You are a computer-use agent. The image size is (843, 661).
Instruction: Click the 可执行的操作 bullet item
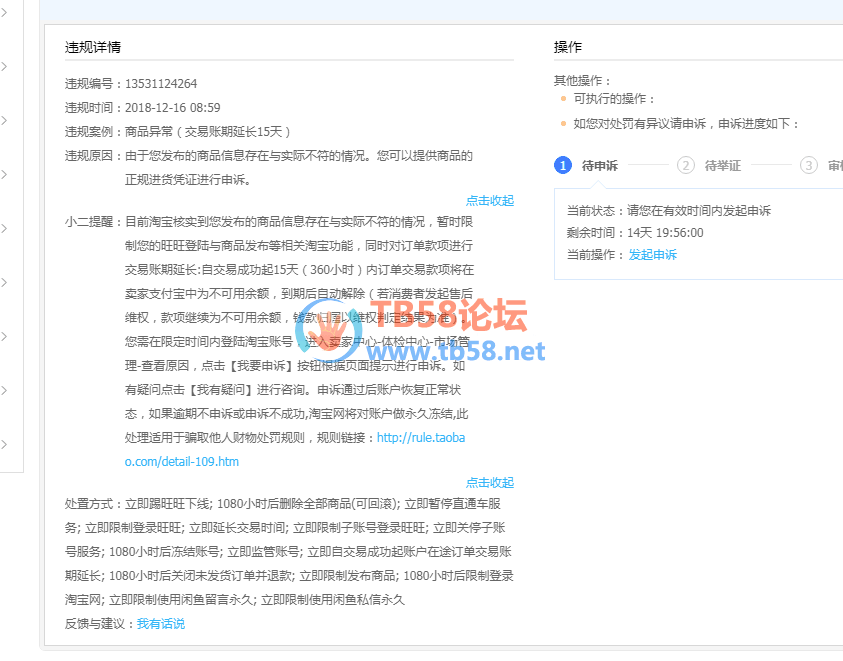coord(614,99)
